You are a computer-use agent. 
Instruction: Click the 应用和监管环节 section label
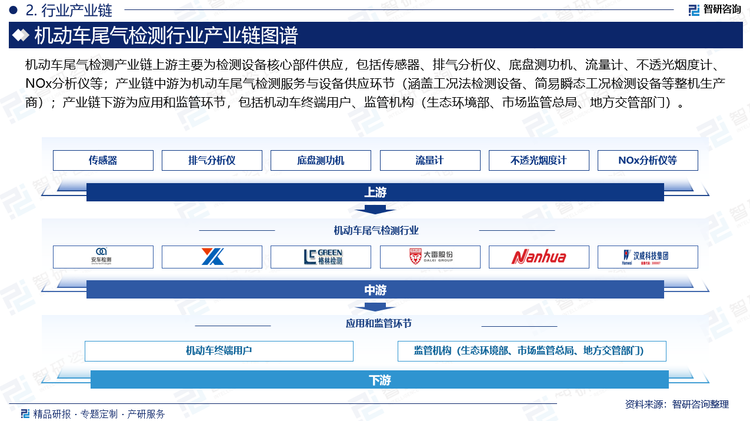click(x=378, y=323)
